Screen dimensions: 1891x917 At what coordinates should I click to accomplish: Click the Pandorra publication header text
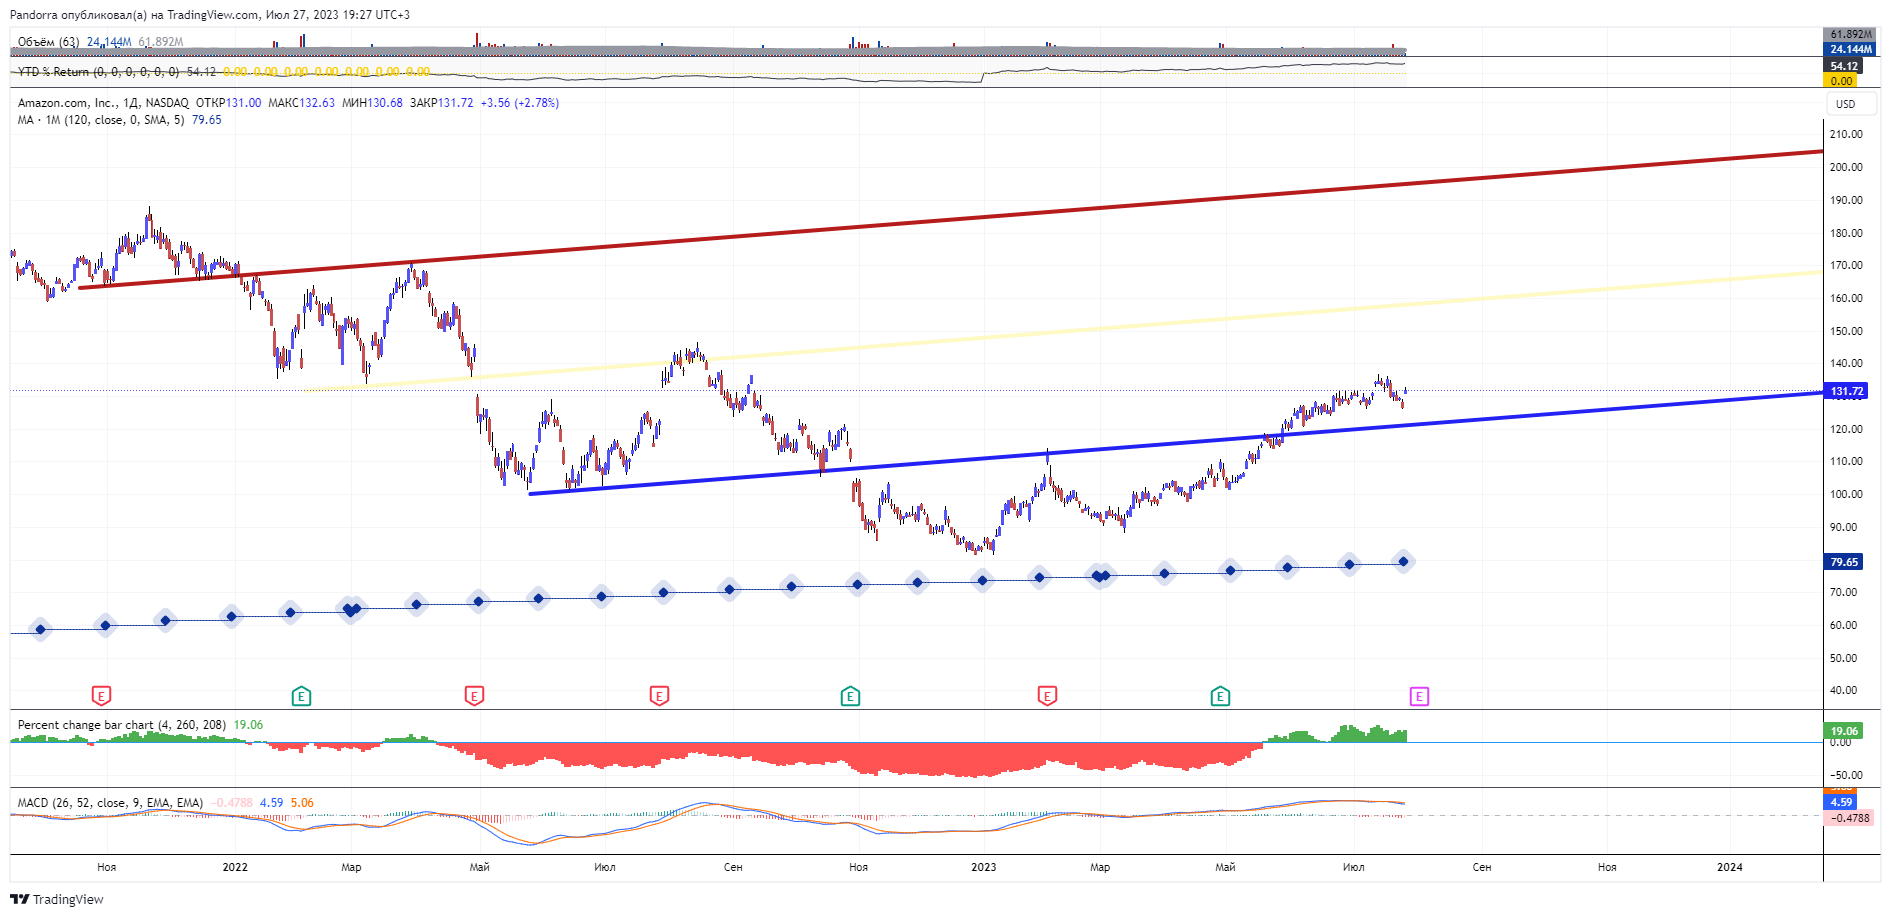pyautogui.click(x=210, y=15)
